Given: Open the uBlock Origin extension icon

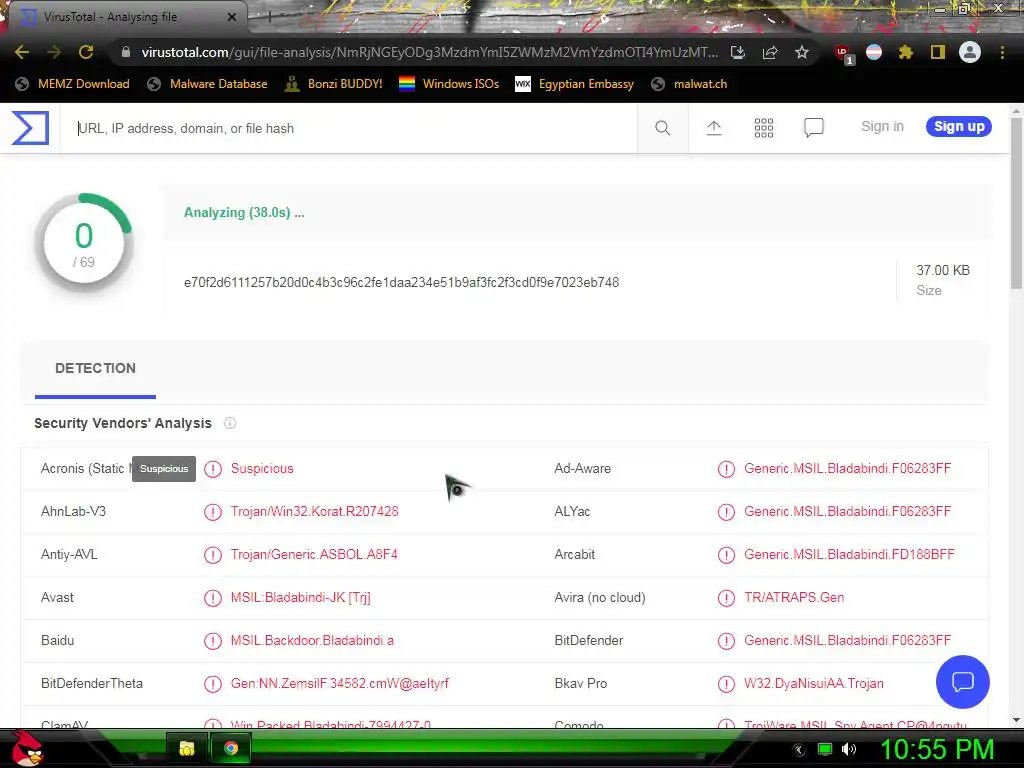Looking at the screenshot, I should pos(843,53).
